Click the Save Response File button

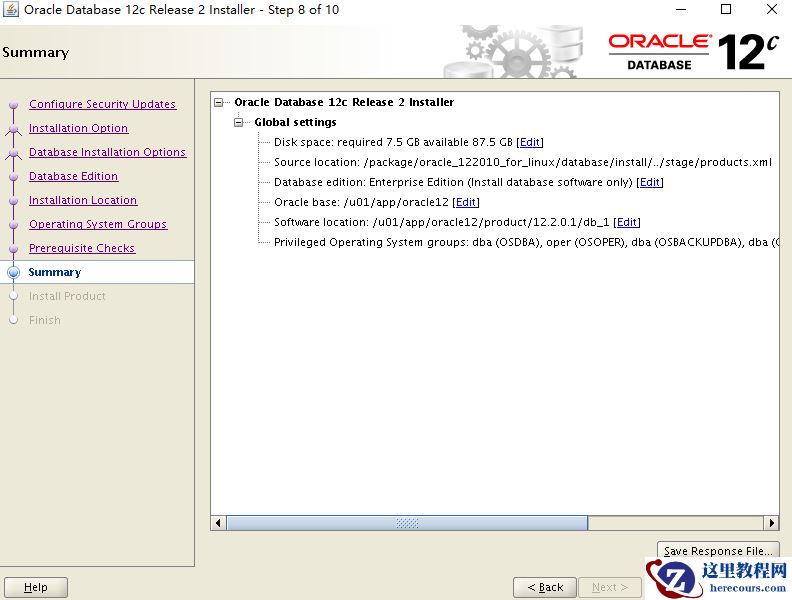pos(718,551)
